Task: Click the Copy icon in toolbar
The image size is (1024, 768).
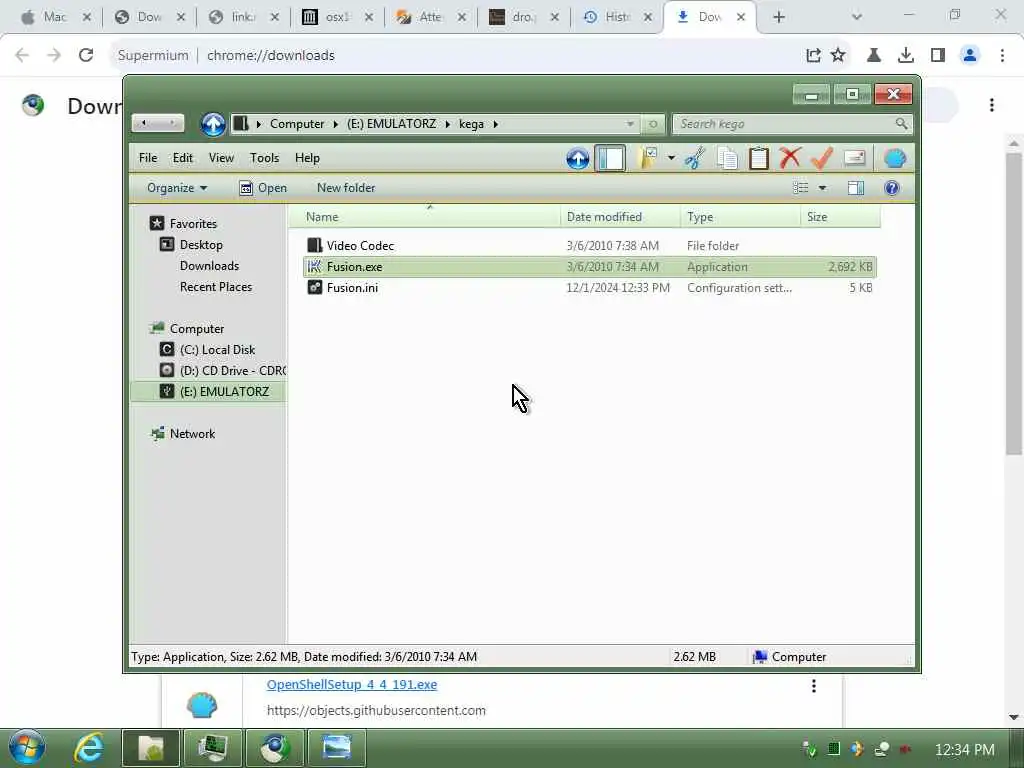Action: click(727, 158)
